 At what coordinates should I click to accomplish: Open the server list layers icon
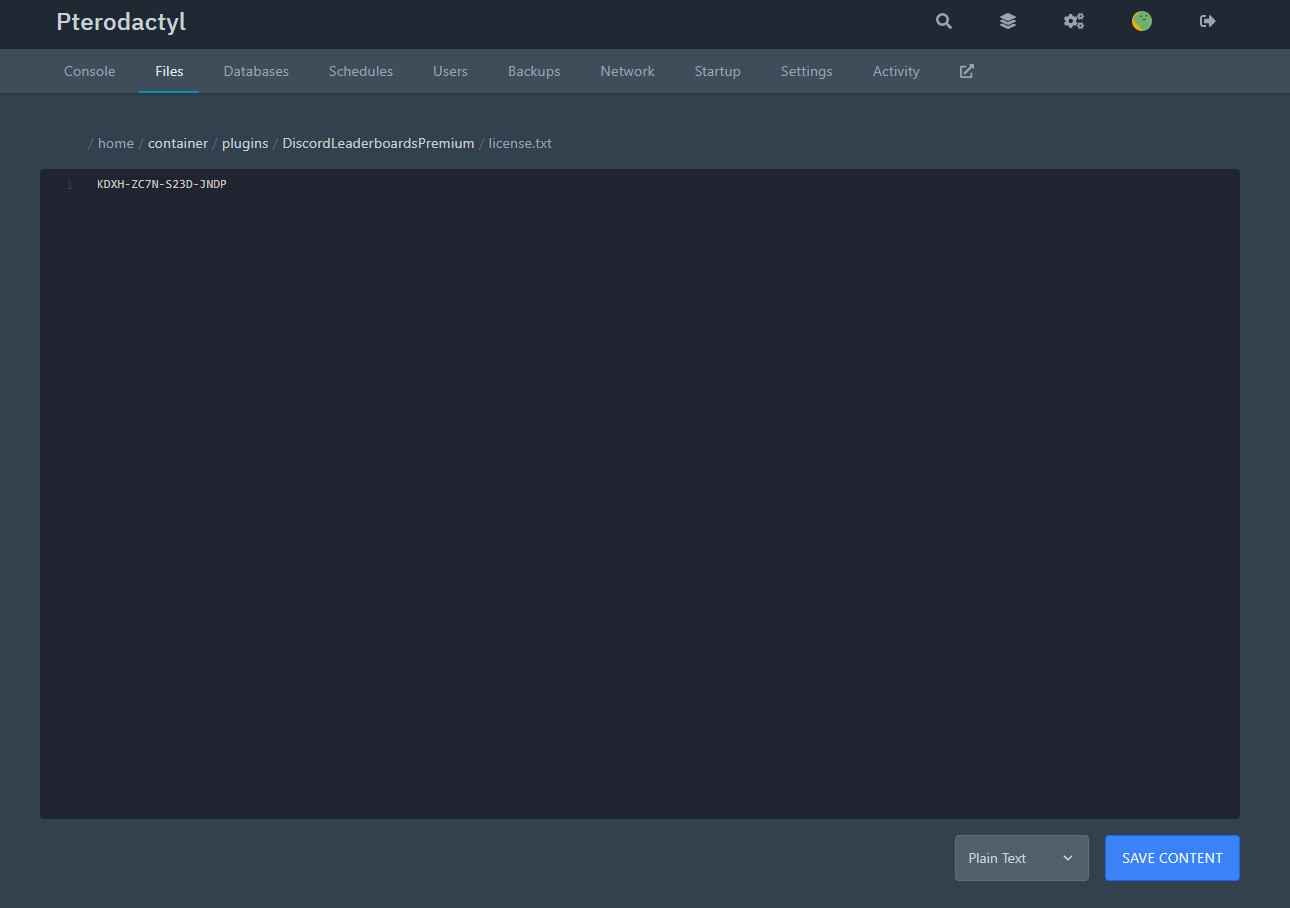point(1008,21)
